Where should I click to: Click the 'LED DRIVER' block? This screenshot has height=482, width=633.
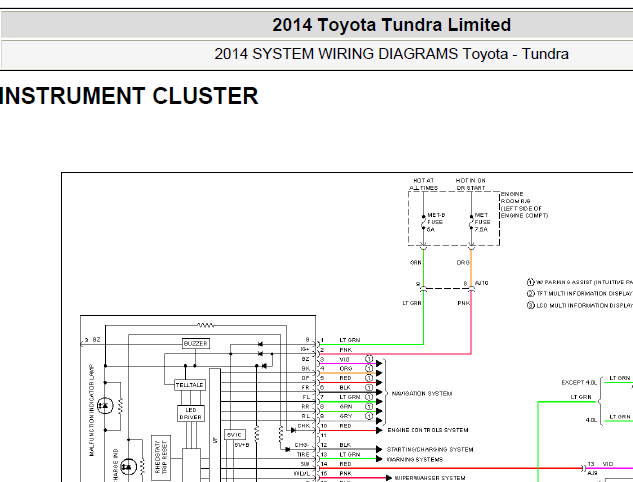tap(191, 413)
